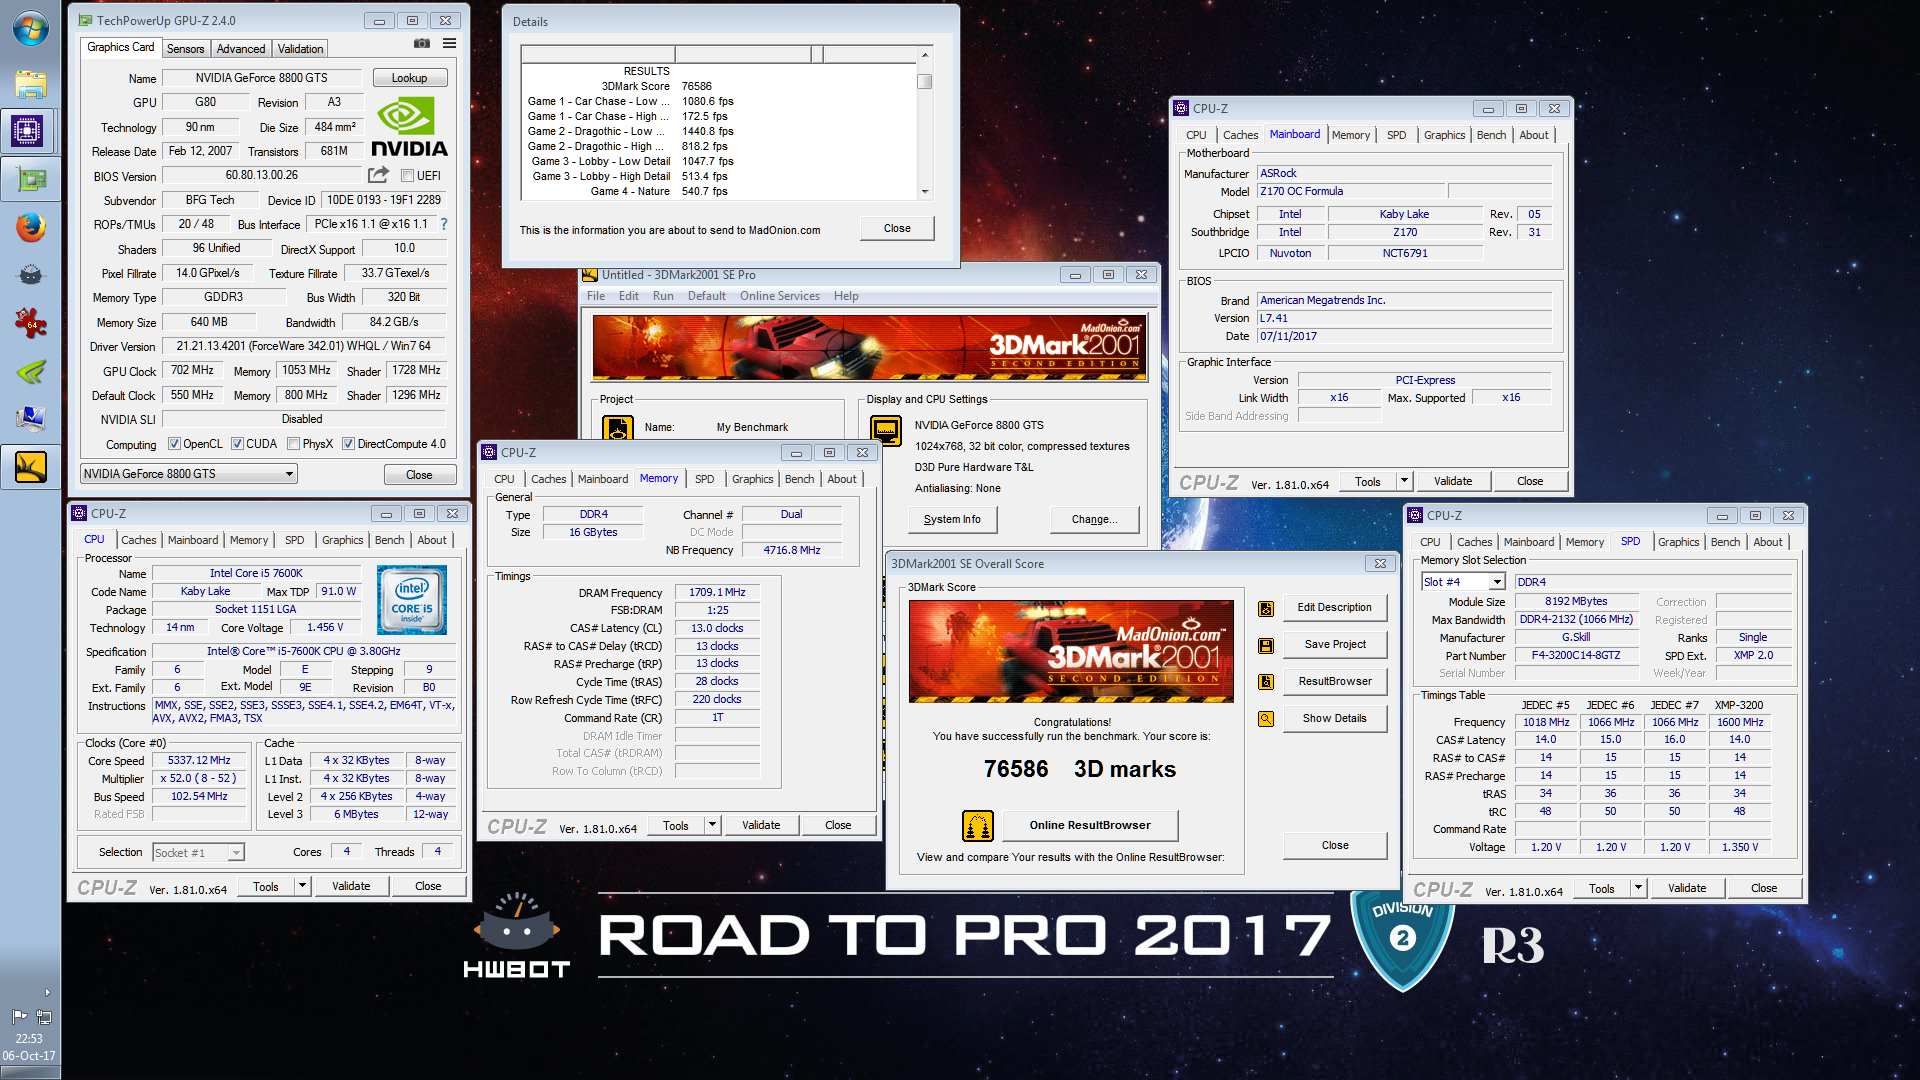This screenshot has width=1920, height=1080.
Task: Toggle the CUDA checkbox
Action: click(x=237, y=444)
